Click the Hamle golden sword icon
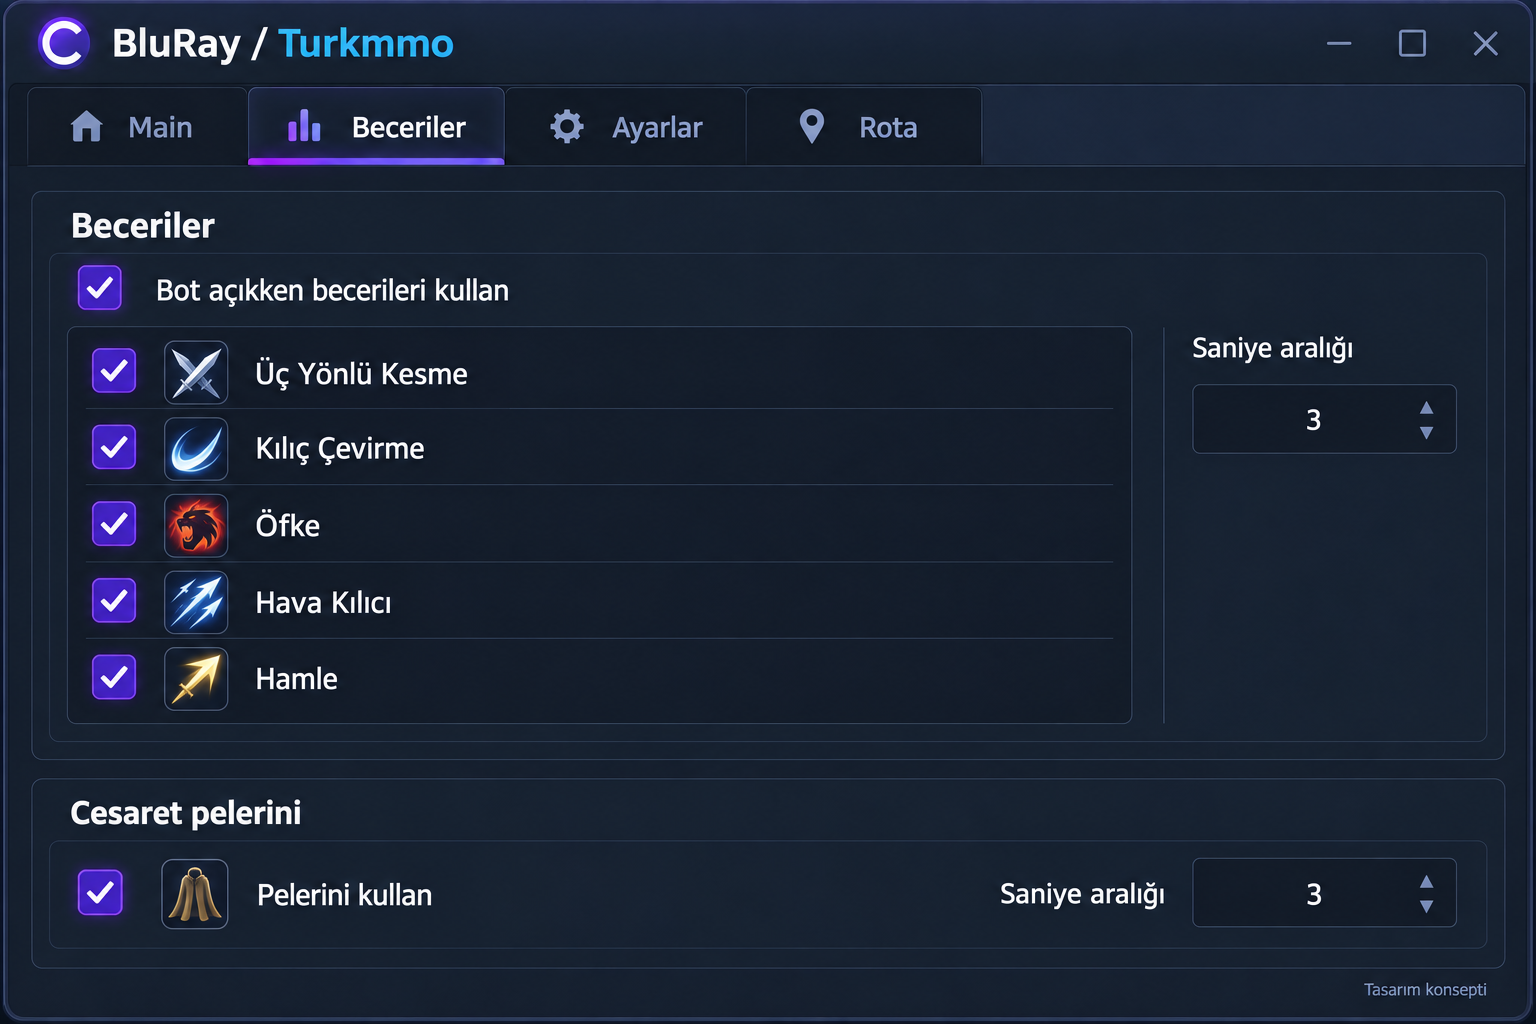 pyautogui.click(x=196, y=678)
